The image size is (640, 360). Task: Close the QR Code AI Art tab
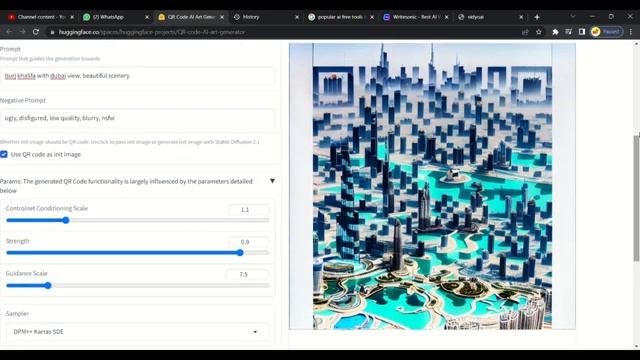[x=222, y=17]
